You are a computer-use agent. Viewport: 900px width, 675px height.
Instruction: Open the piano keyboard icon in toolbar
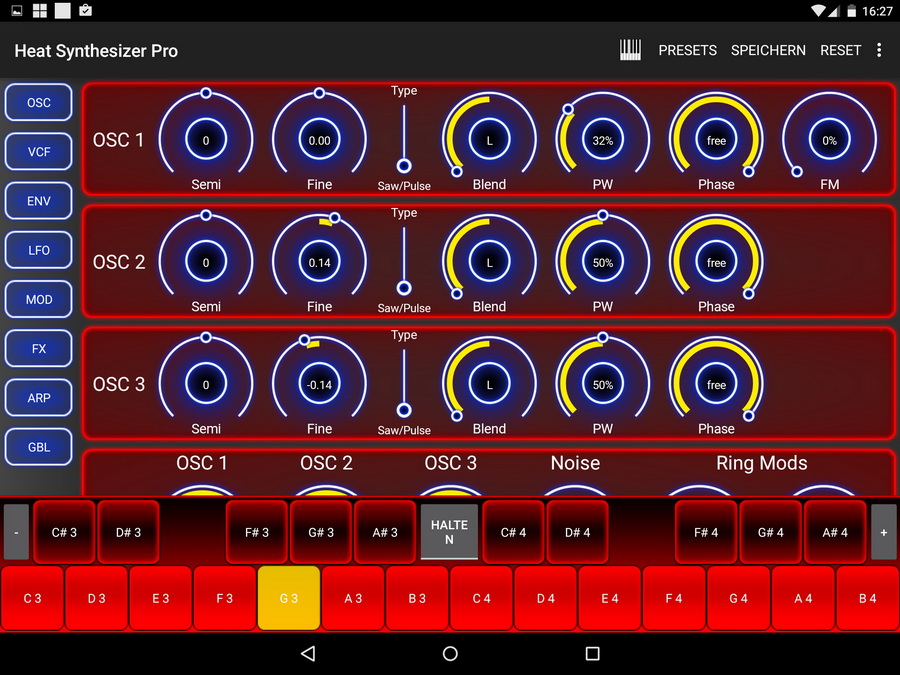tap(630, 50)
